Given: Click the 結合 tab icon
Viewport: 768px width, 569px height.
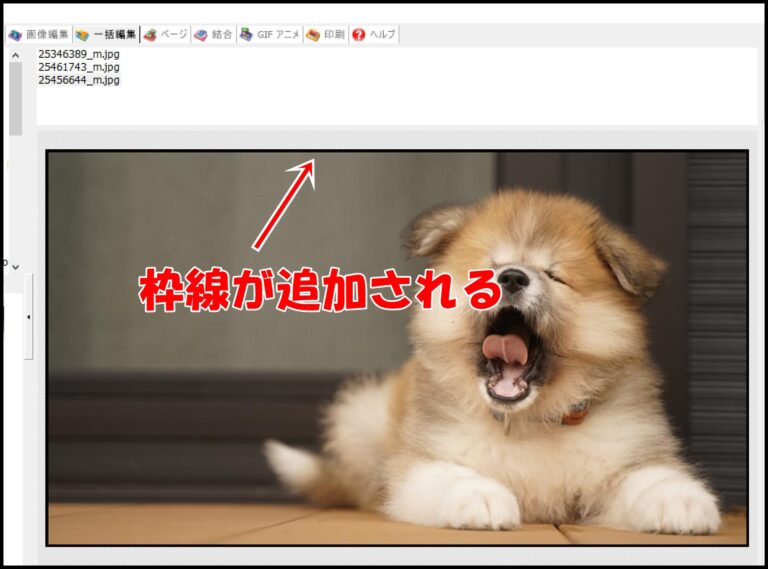Looking at the screenshot, I should click(x=201, y=35).
